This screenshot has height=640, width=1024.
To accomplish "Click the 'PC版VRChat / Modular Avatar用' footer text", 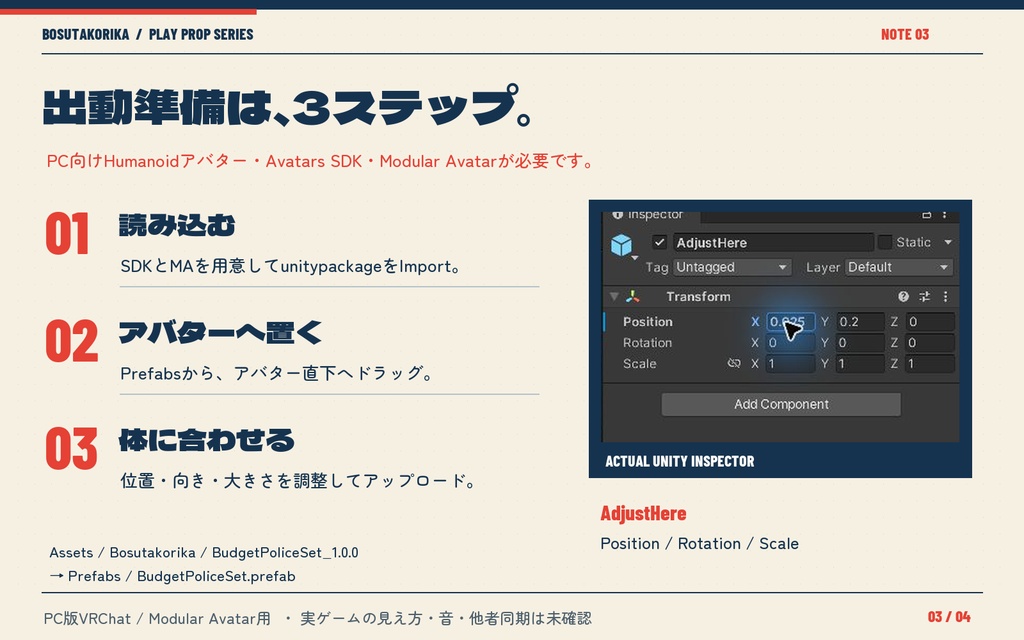I will click(x=157, y=618).
